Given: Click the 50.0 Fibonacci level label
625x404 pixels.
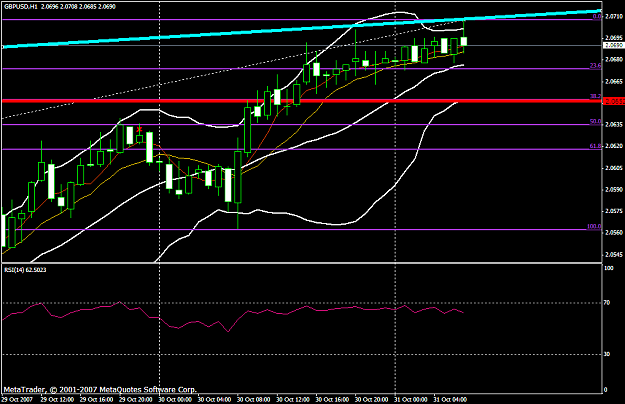Looking at the screenshot, I should pos(596,122).
